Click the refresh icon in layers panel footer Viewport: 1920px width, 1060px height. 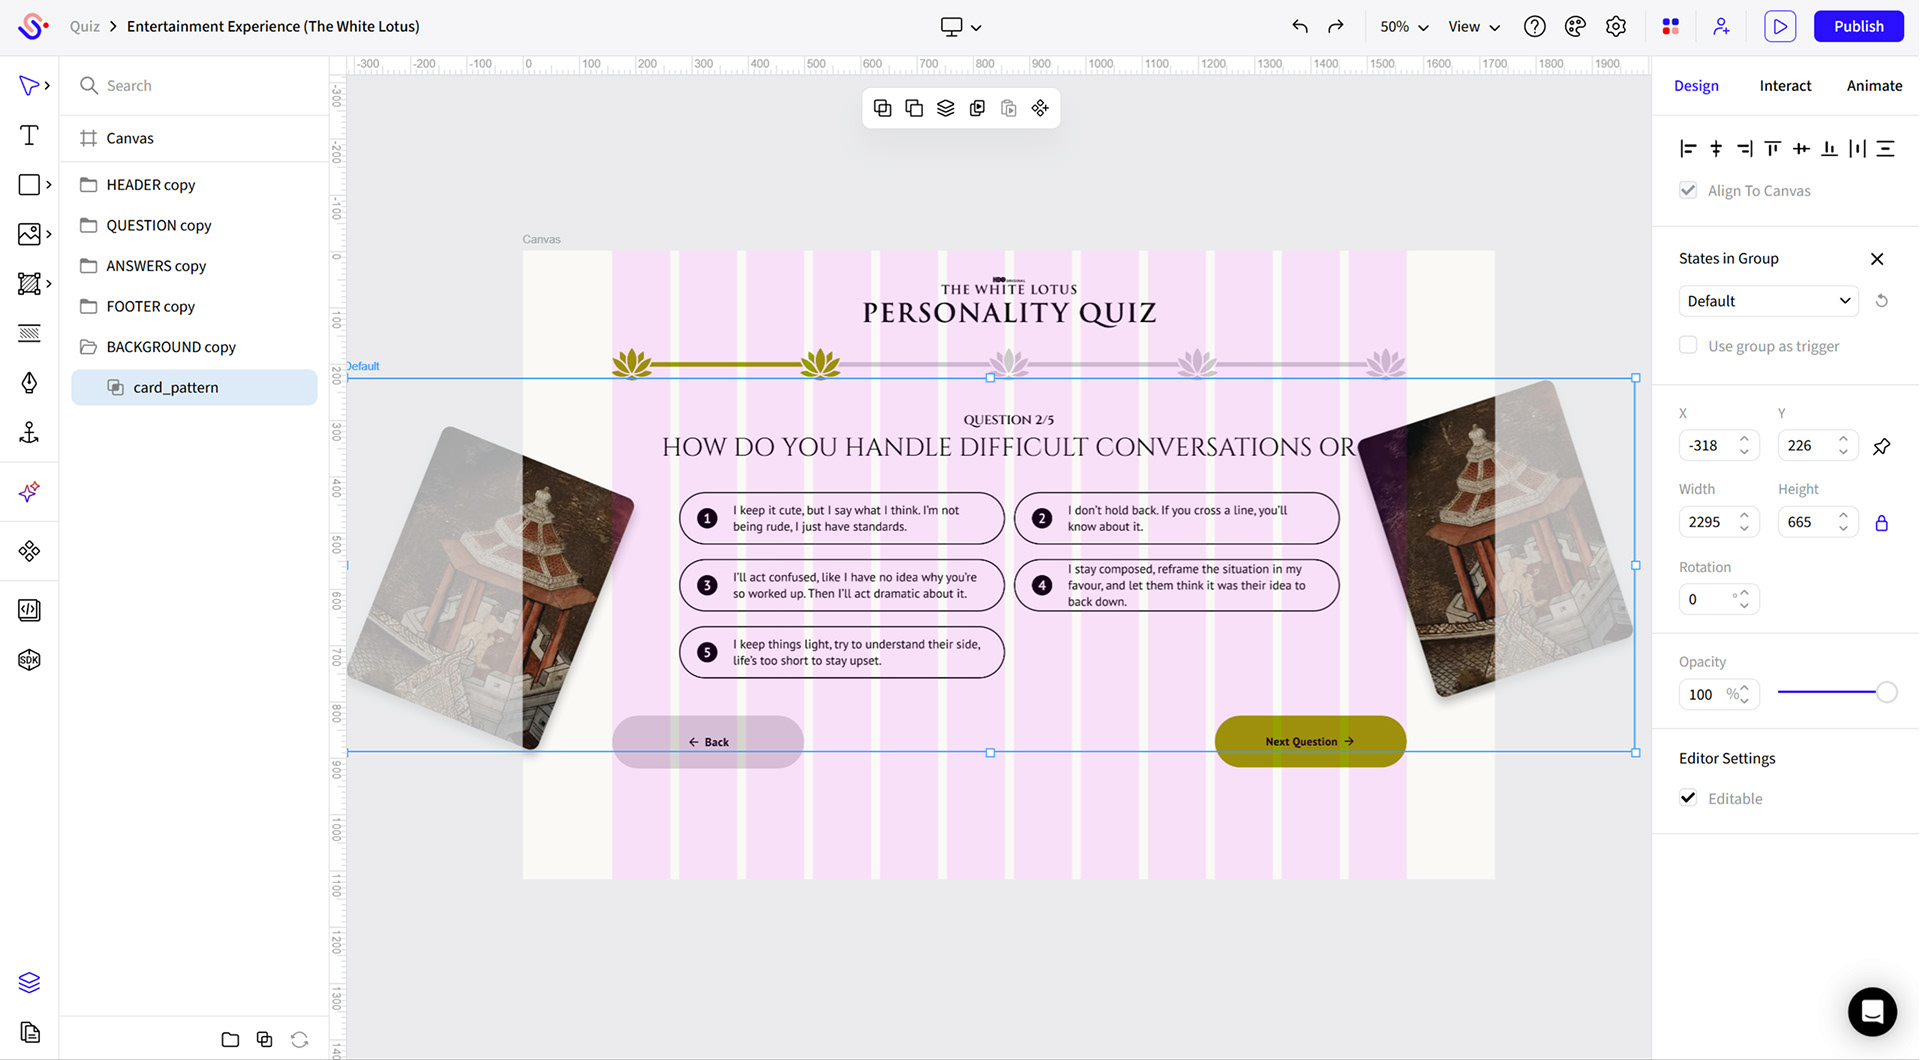(299, 1040)
